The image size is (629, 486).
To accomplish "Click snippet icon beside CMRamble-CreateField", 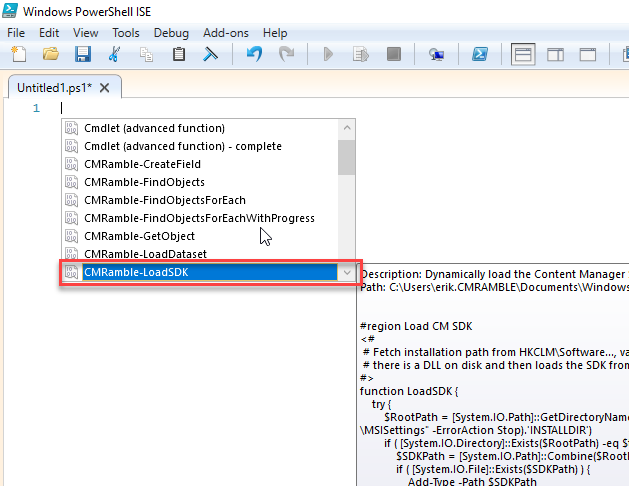I will 71,164.
